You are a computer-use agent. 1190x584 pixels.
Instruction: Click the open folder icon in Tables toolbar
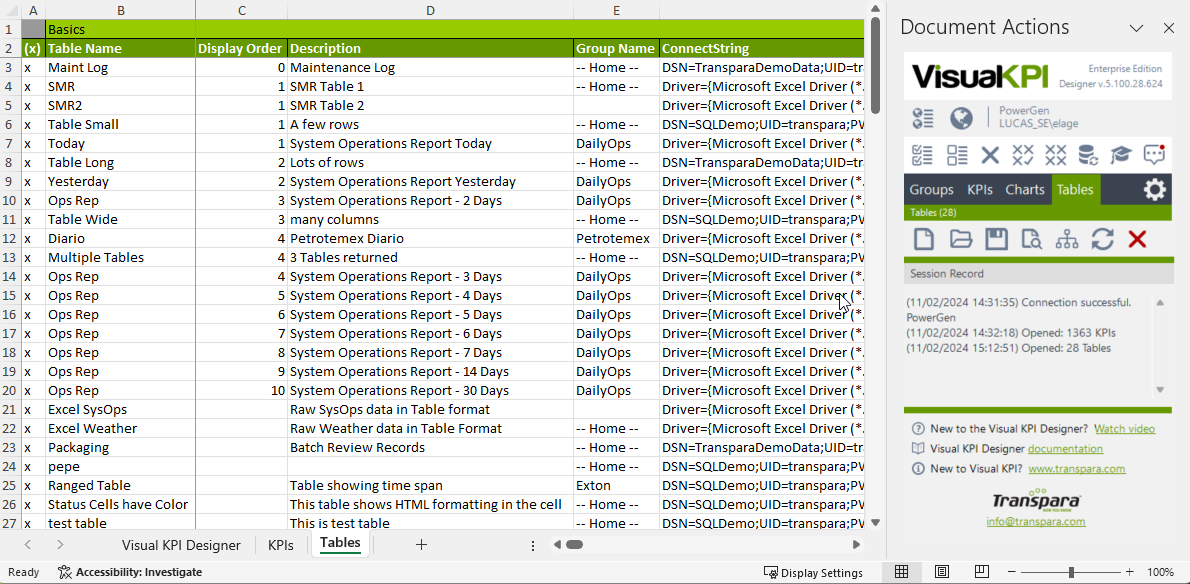coord(960,239)
